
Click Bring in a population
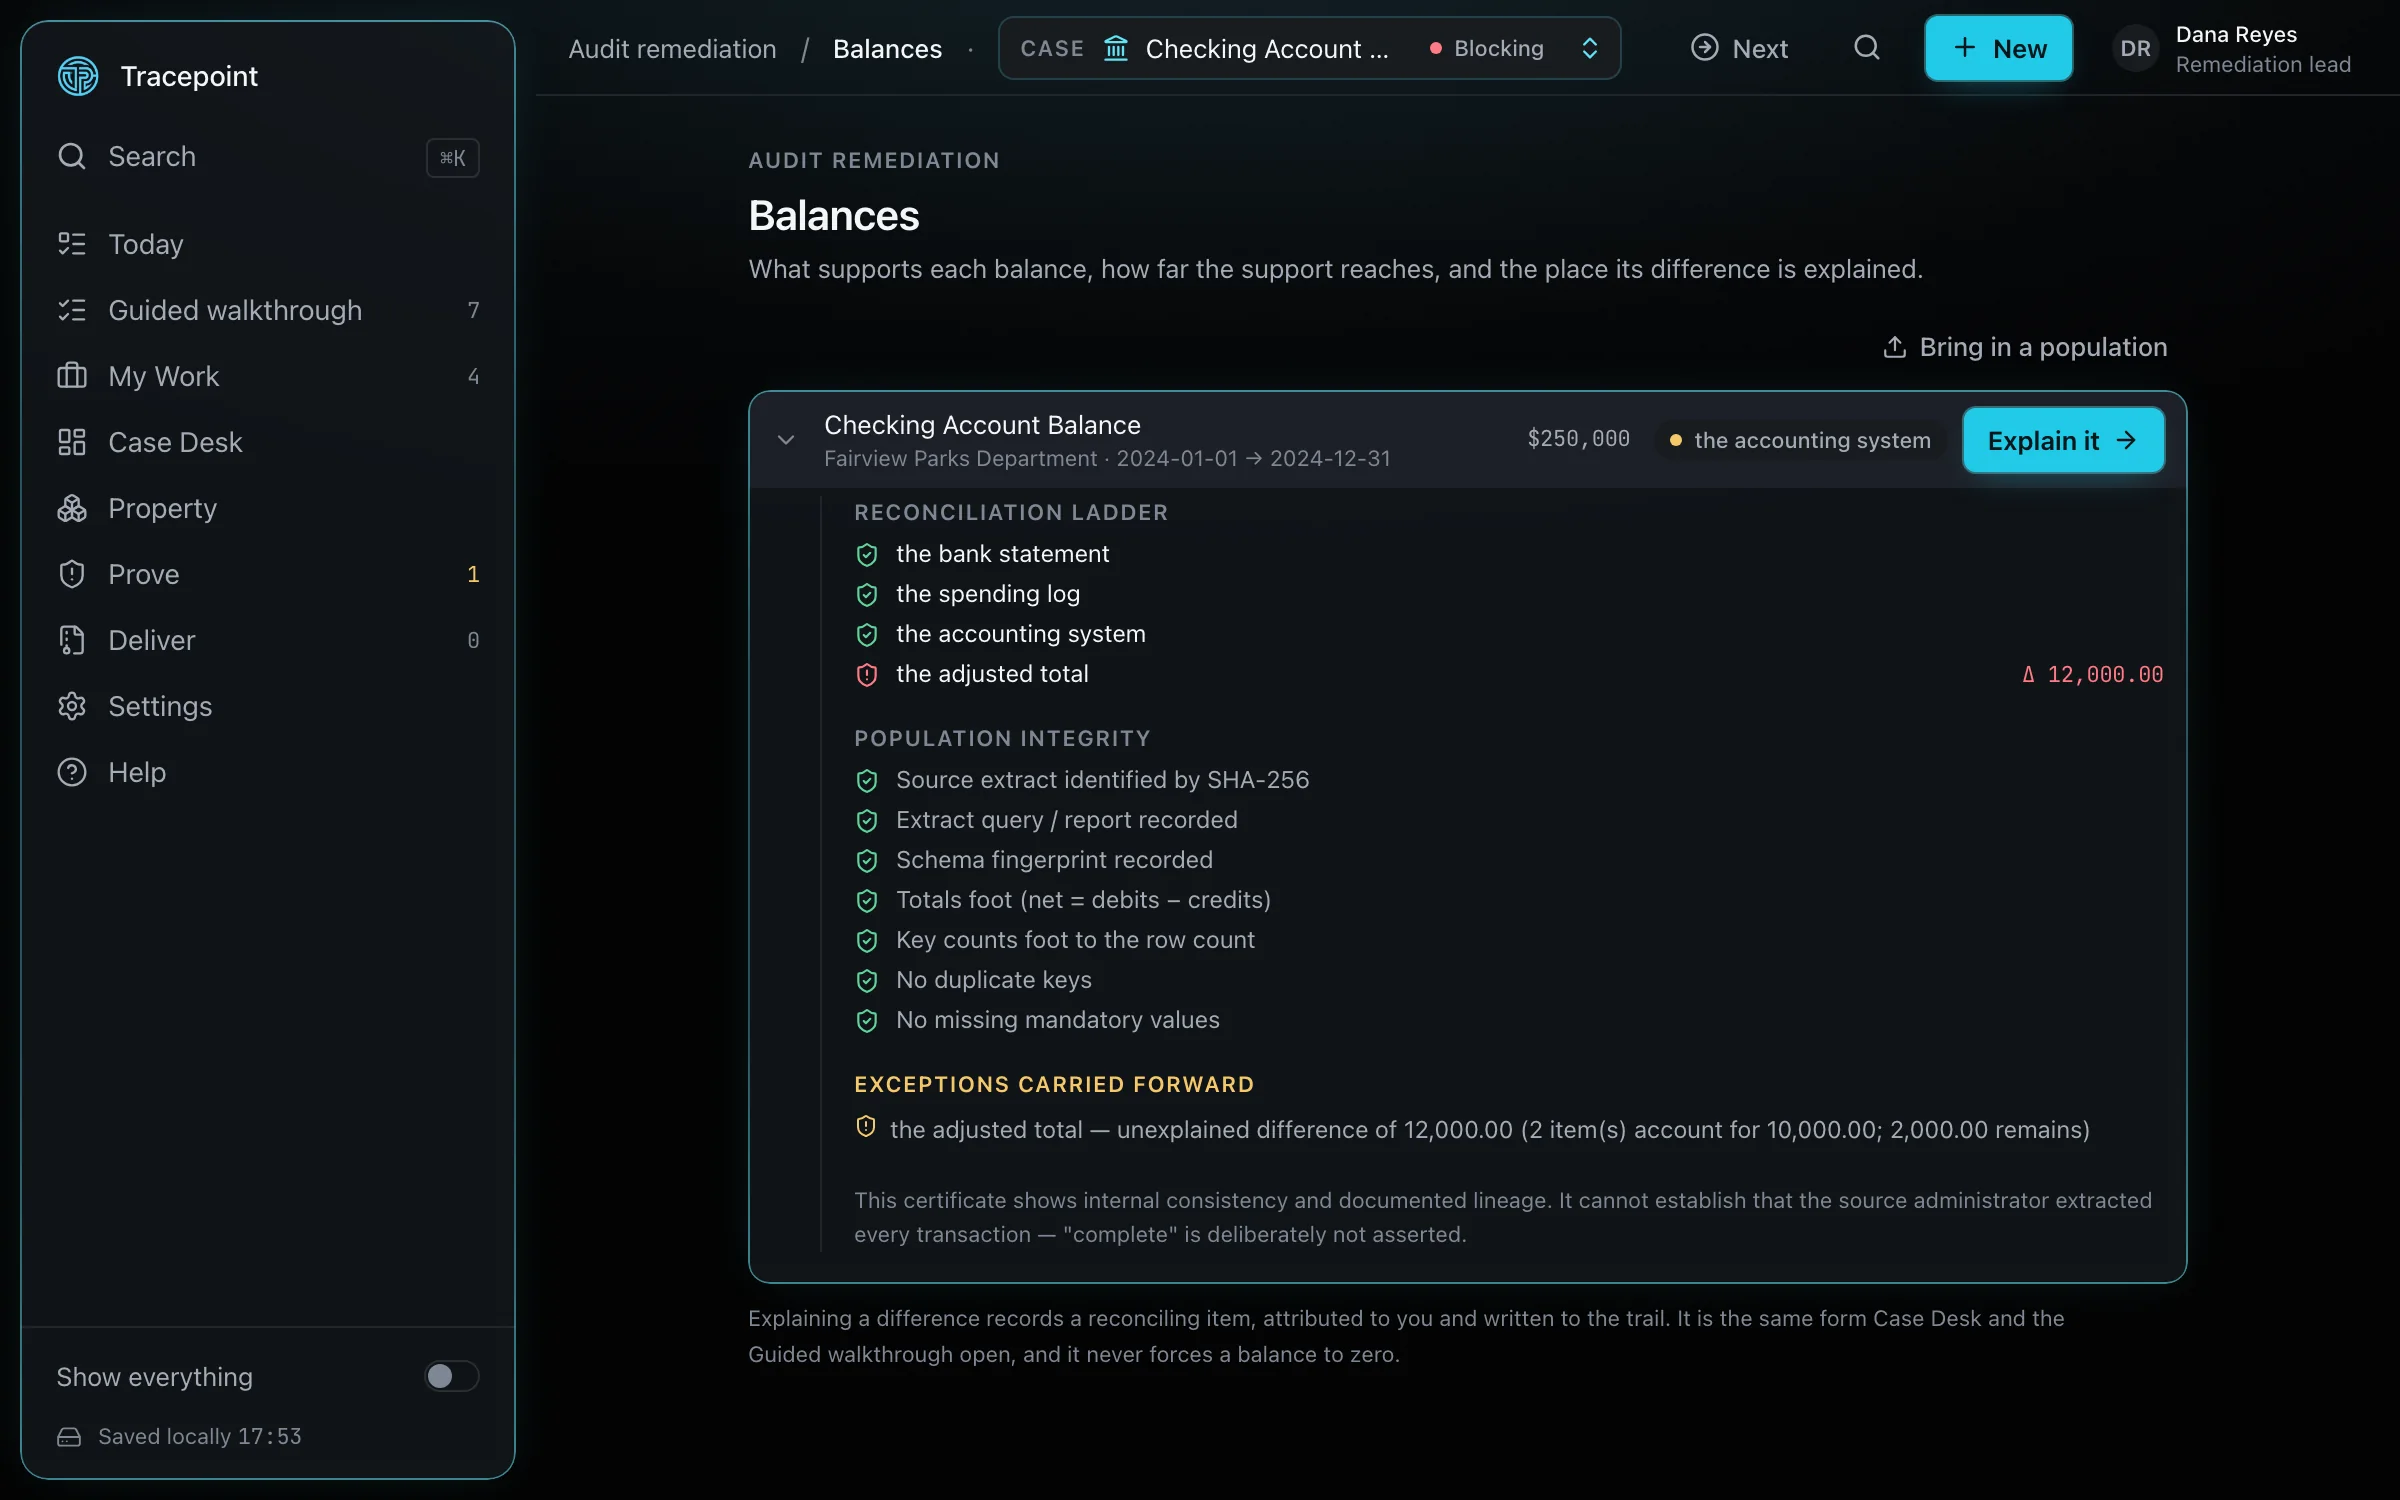2025,347
